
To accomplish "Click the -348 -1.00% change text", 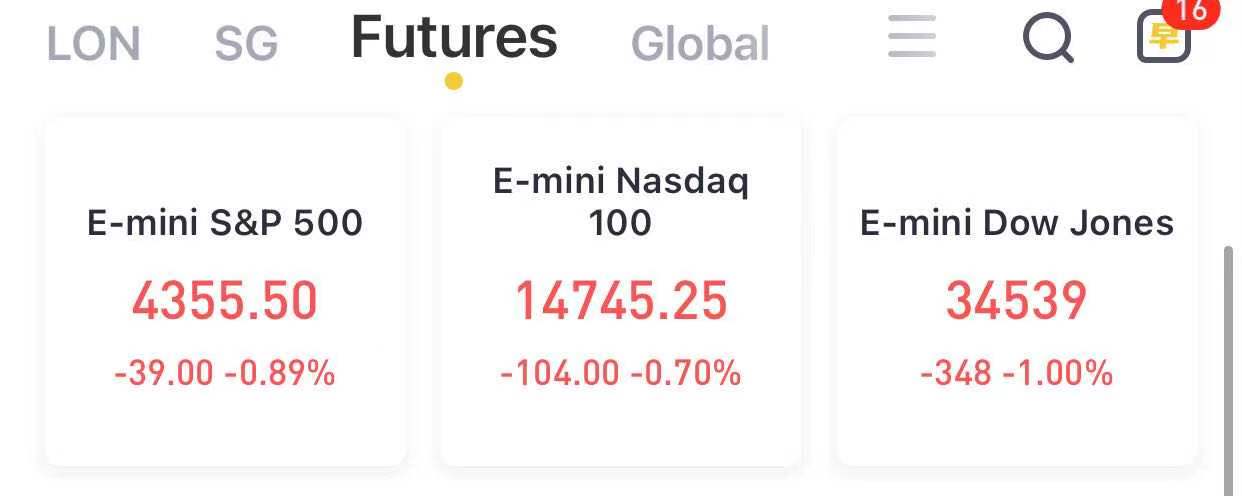I will (1017, 373).
